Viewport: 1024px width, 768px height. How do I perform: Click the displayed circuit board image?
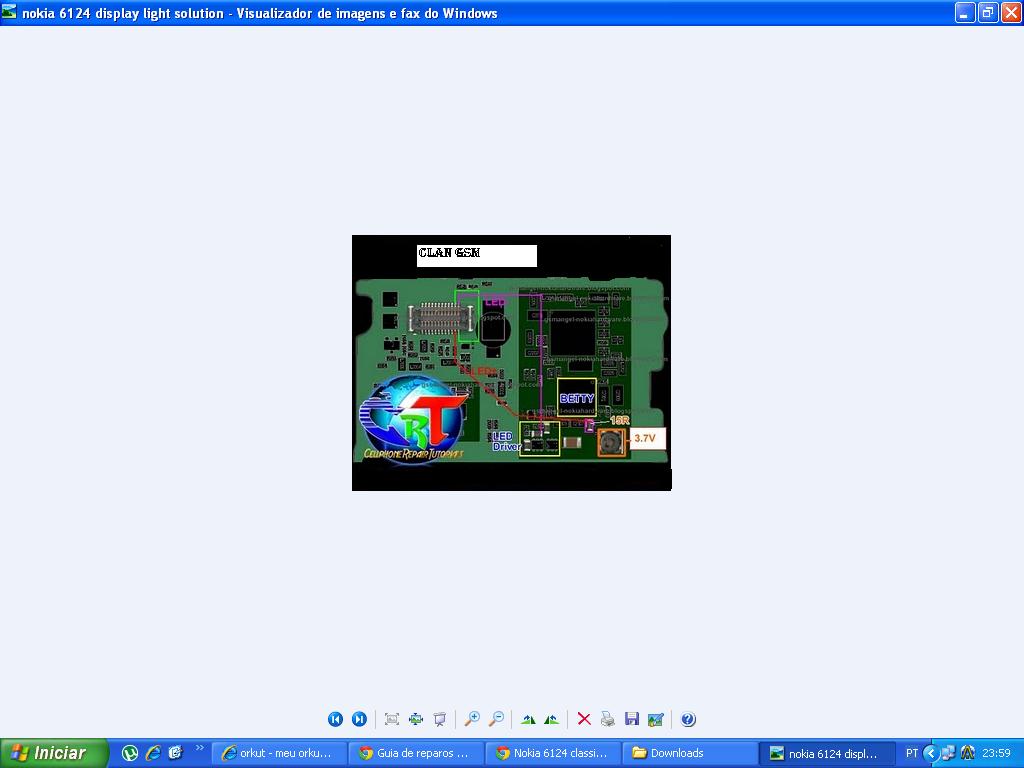coord(511,362)
